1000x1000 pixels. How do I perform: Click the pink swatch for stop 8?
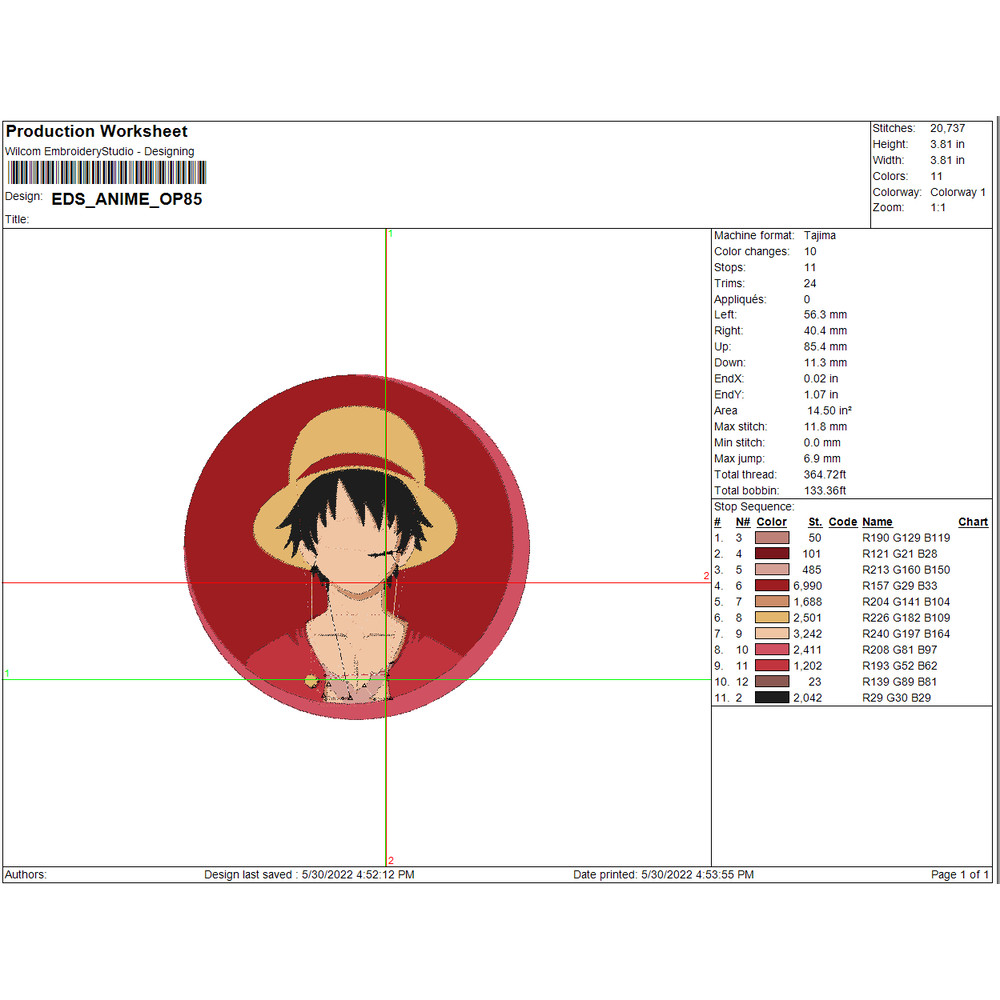point(771,650)
